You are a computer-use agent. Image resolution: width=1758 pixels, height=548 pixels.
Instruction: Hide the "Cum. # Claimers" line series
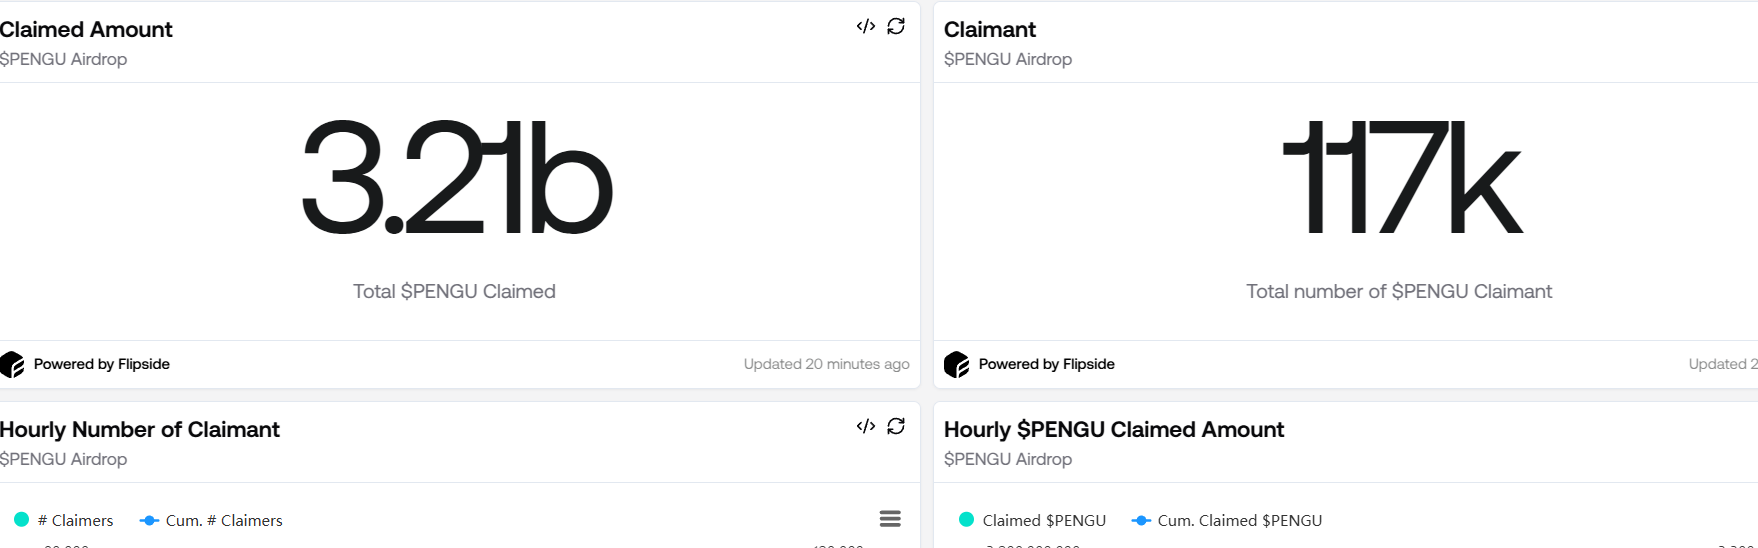212,520
